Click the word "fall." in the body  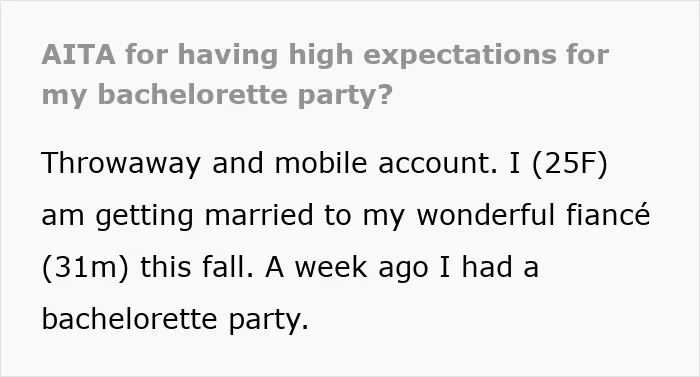click(x=228, y=267)
